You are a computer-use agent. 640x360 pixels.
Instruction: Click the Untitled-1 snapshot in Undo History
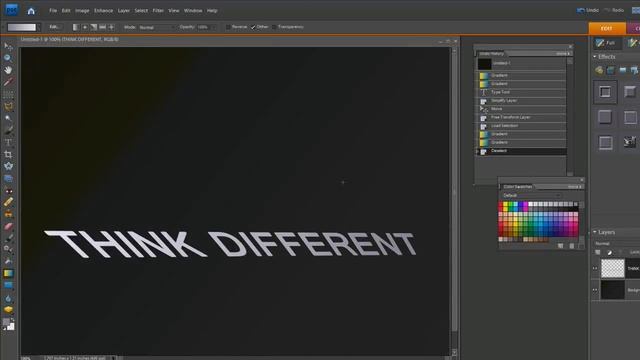[522, 64]
